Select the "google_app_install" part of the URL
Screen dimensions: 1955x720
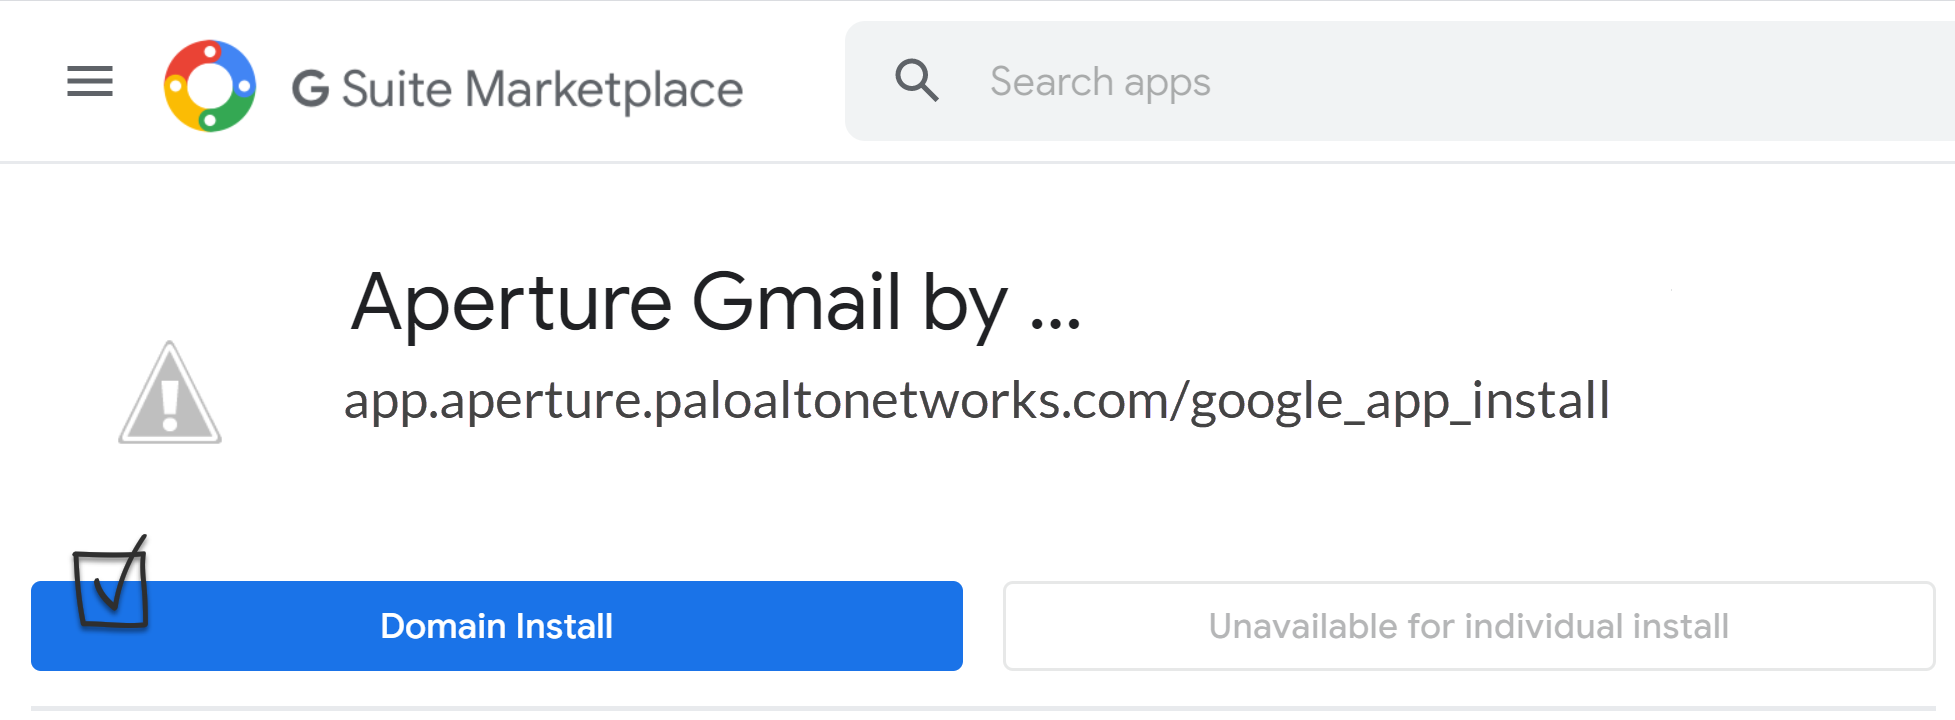pyautogui.click(x=1399, y=400)
